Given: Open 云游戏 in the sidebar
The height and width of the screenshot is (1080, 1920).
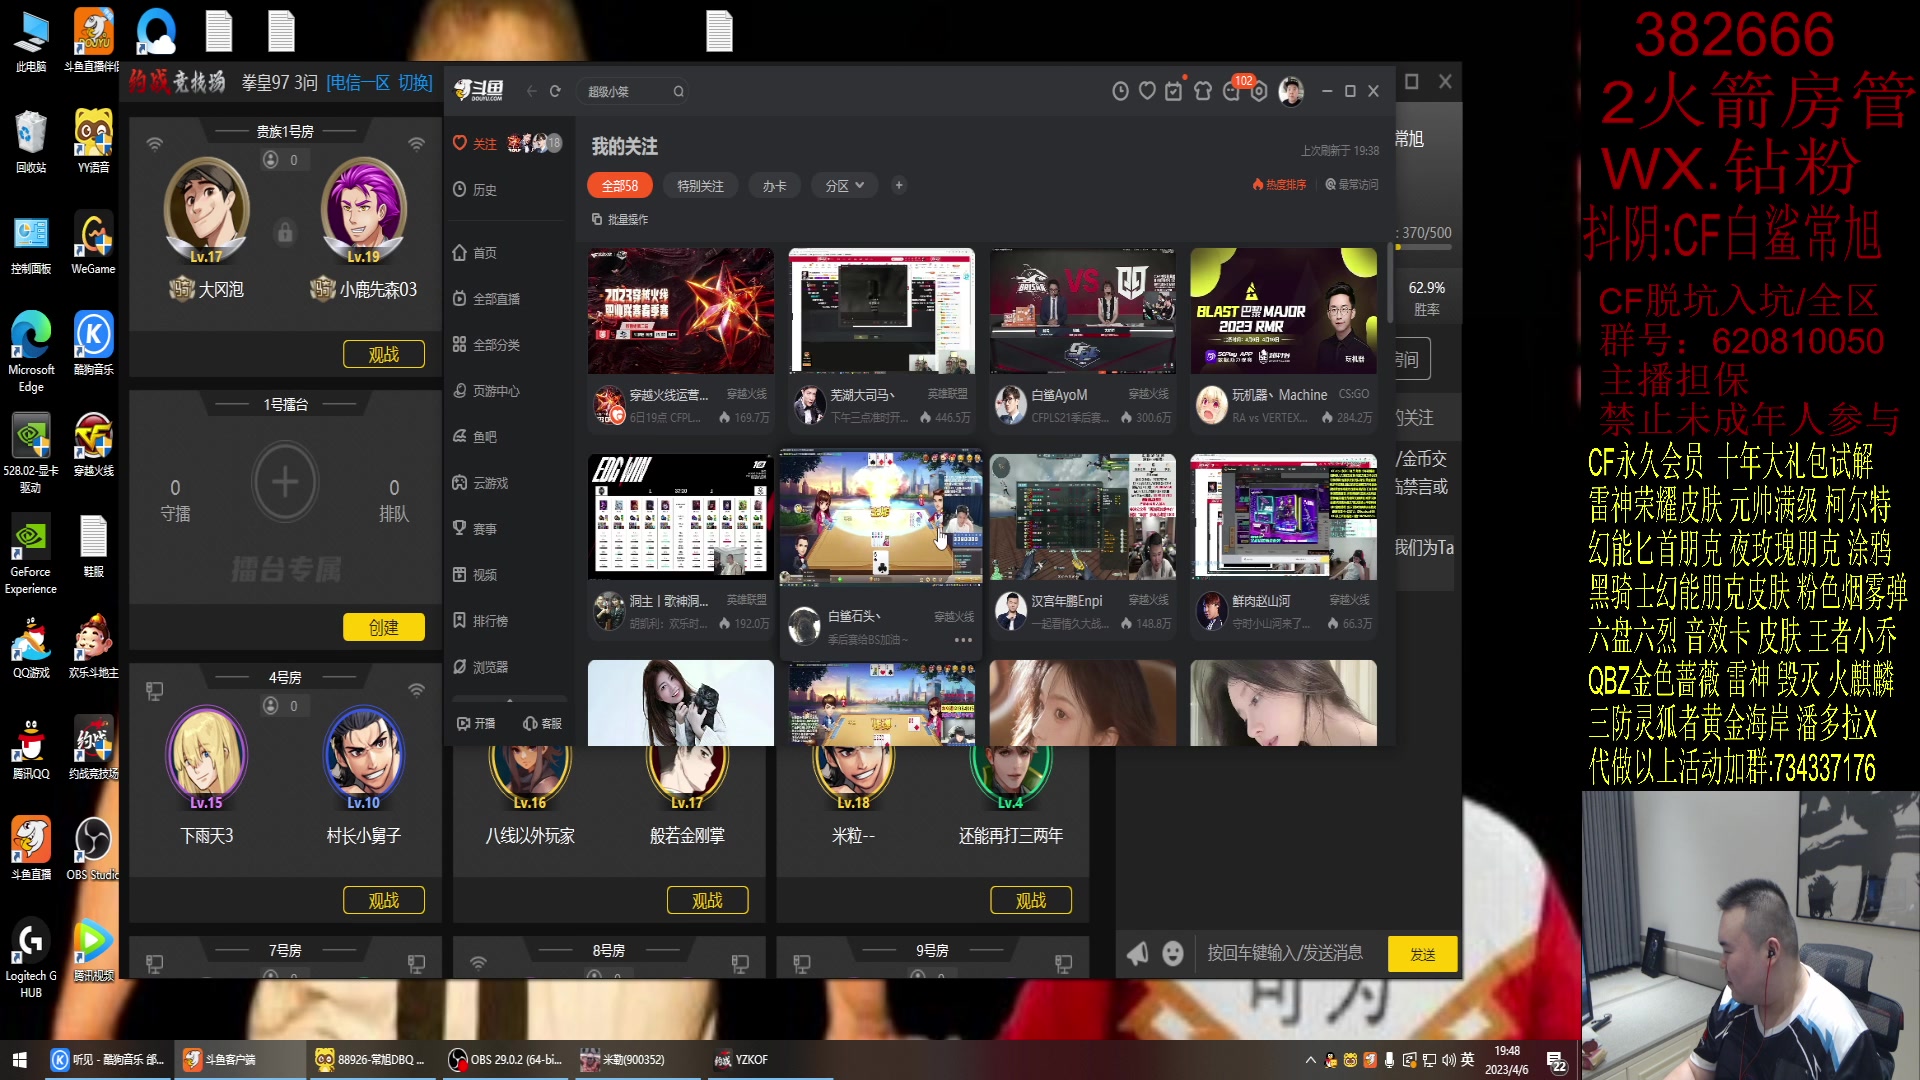Looking at the screenshot, I should coord(480,483).
